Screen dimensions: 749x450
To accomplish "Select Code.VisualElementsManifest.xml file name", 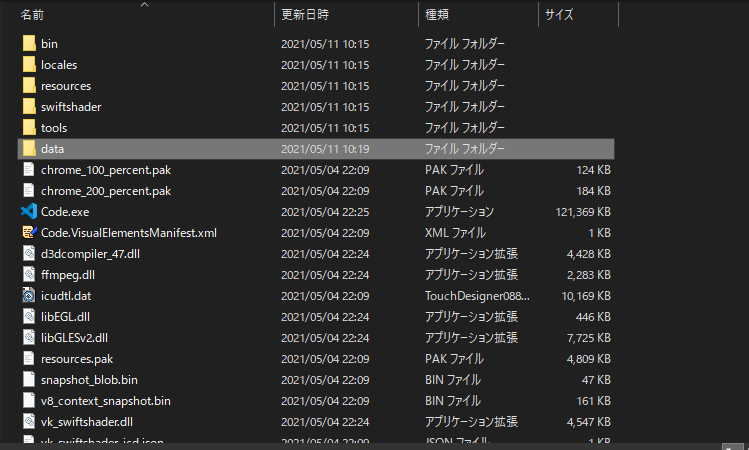I will pos(128,233).
